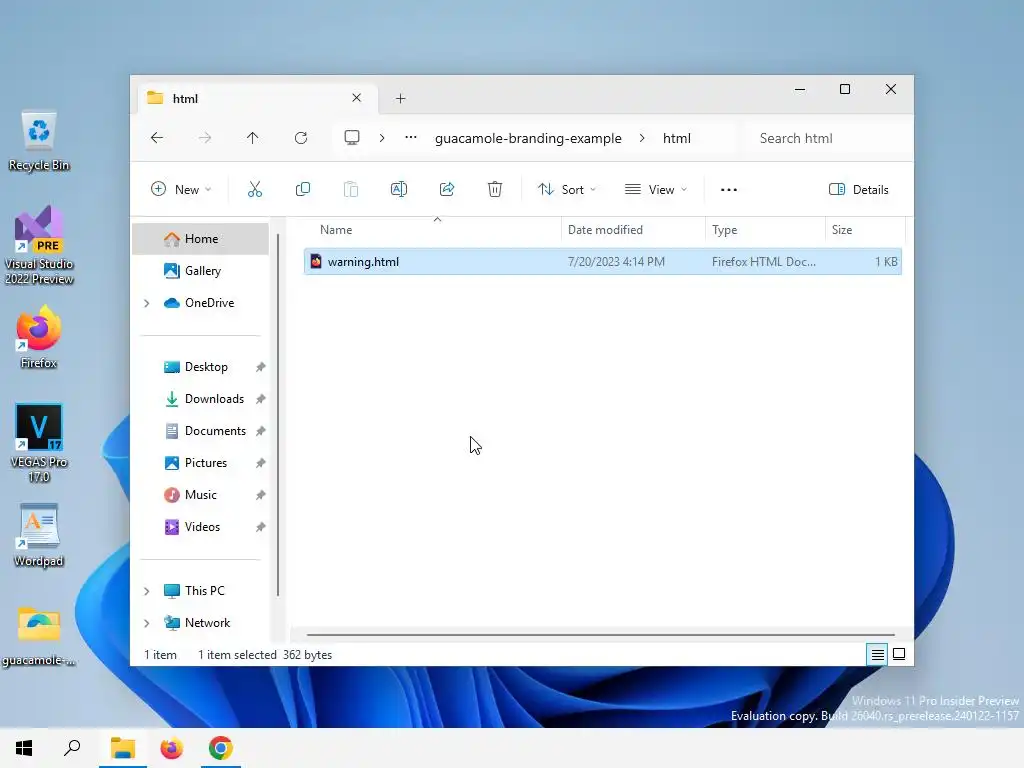Unpin Downloads using its pin icon
This screenshot has width=1024, height=768.
click(x=261, y=399)
